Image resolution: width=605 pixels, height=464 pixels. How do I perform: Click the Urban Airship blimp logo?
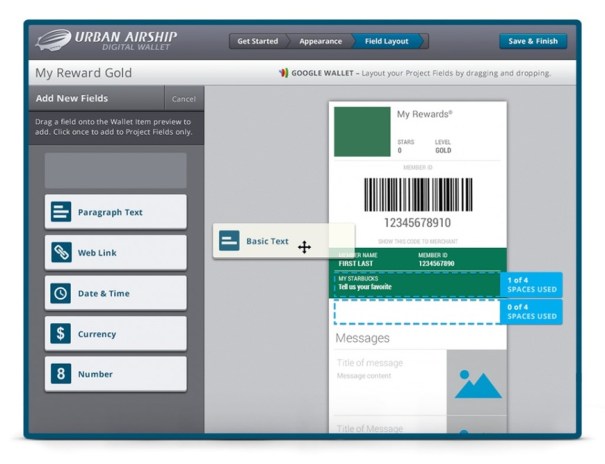[x=54, y=42]
